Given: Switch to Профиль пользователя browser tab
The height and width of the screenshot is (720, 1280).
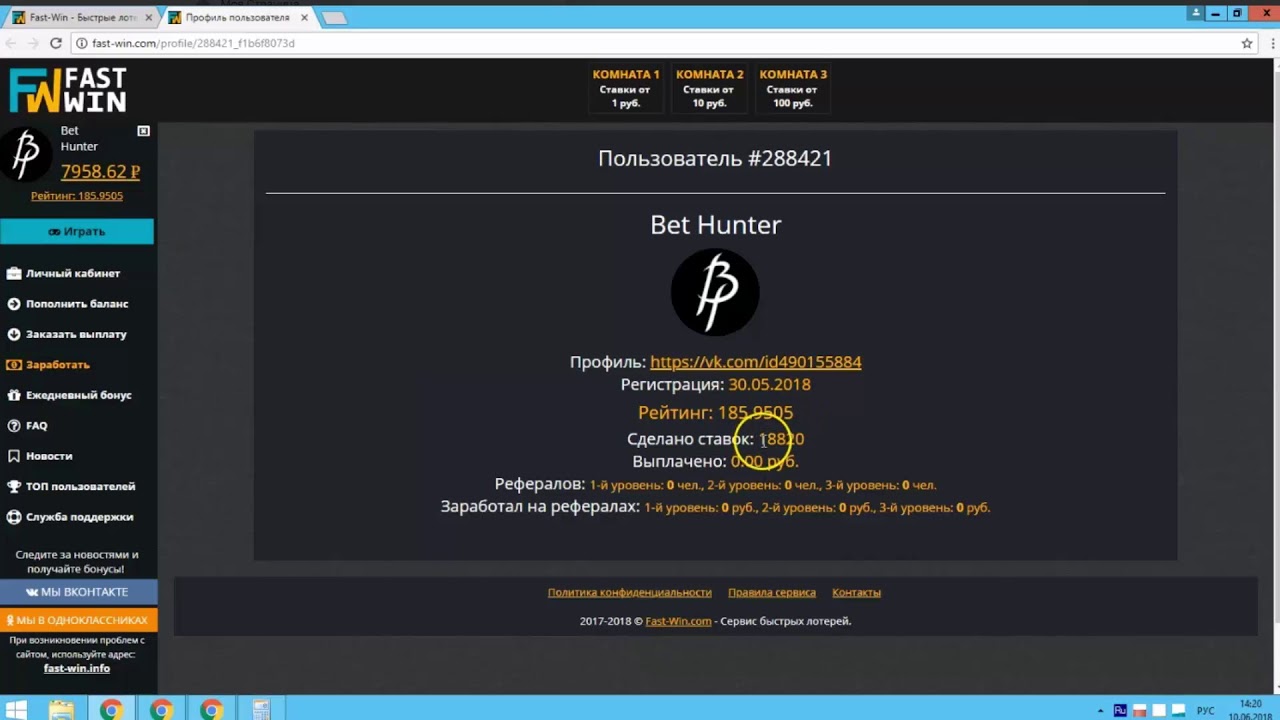Looking at the screenshot, I should tap(236, 17).
